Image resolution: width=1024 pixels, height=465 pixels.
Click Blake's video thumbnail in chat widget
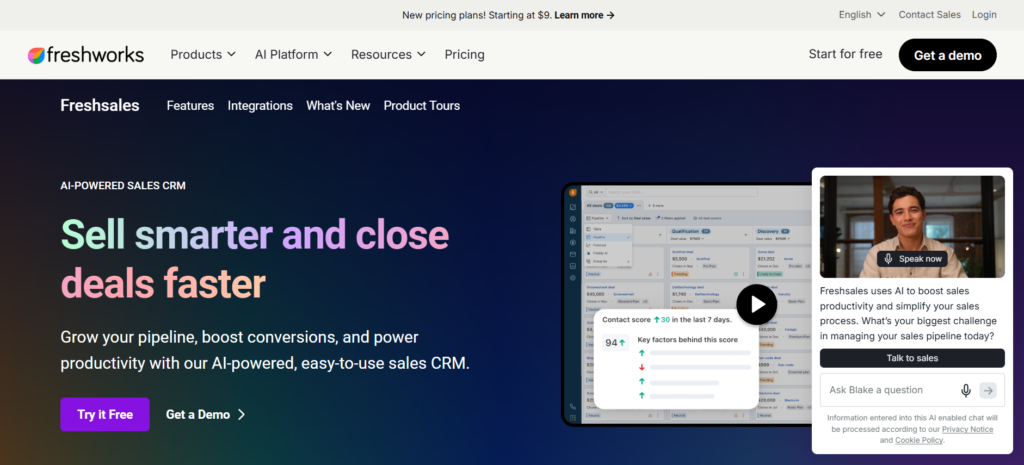[912, 227]
